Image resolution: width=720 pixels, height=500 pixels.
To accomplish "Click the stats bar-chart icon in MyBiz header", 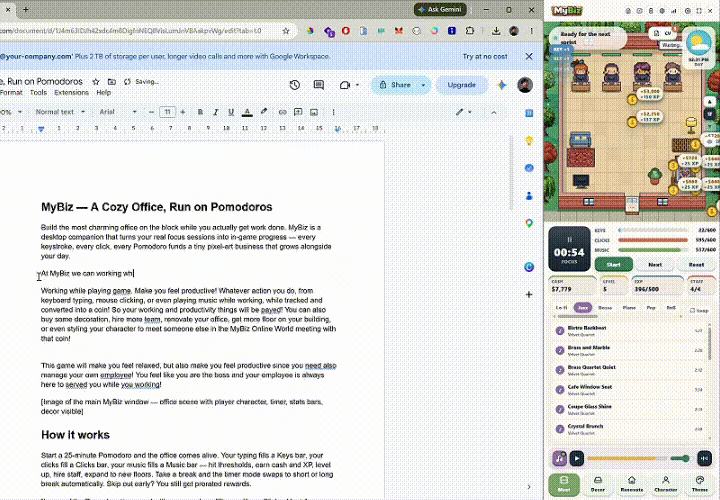I will tap(674, 11).
